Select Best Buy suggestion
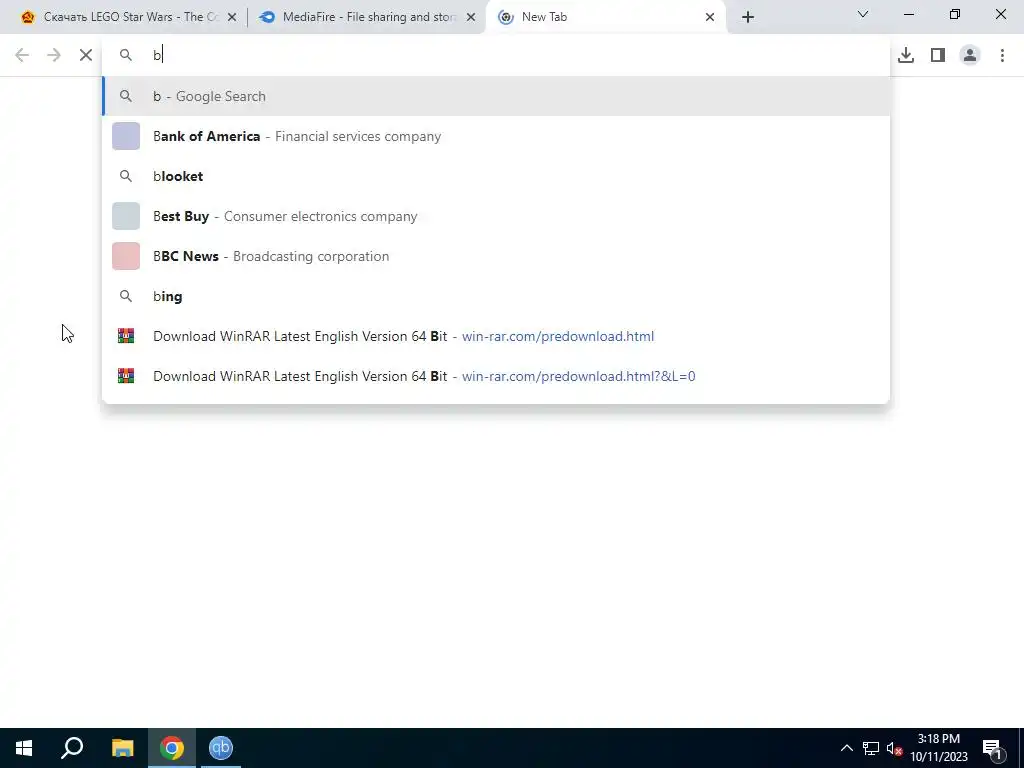The image size is (1024, 768). pos(496,216)
